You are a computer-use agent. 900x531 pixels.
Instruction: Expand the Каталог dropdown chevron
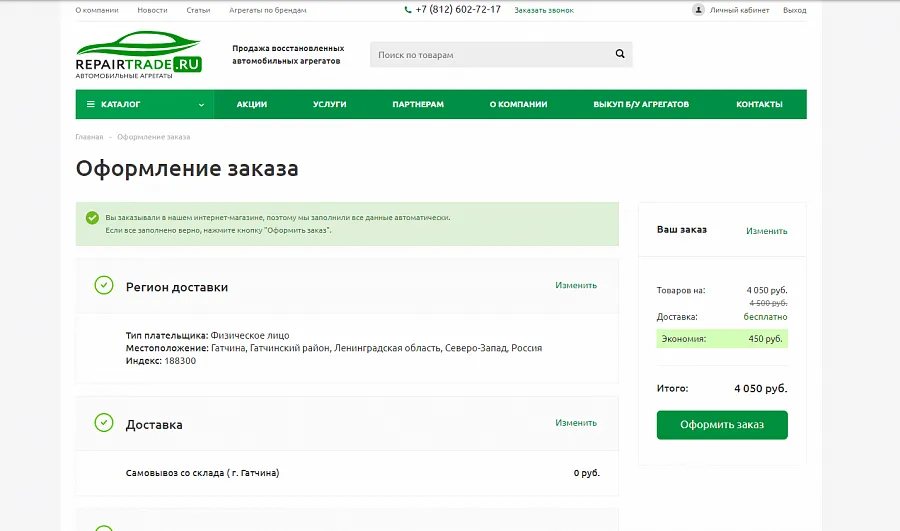[x=201, y=105]
